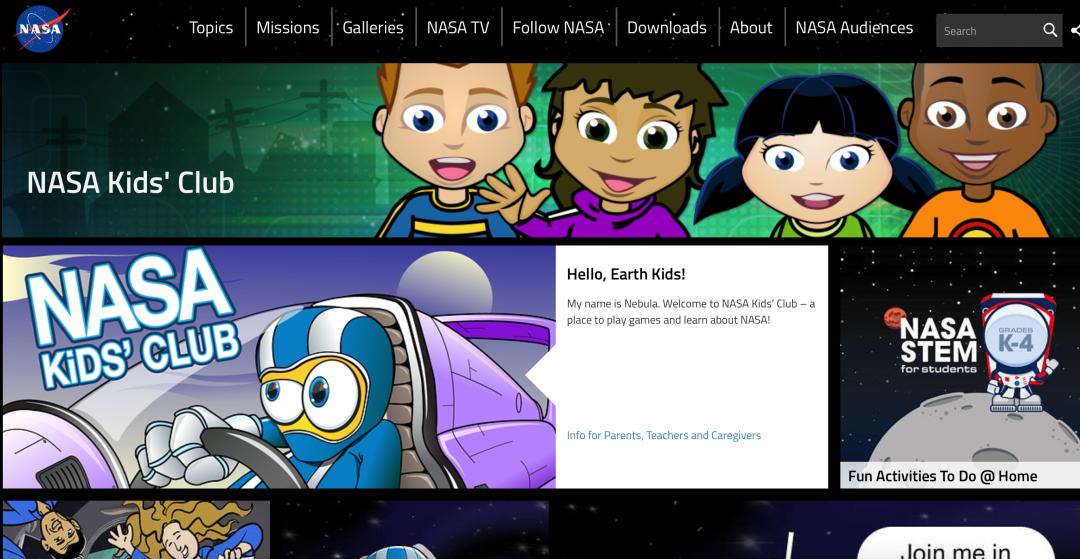Click the 'My name is Nebula' welcome text
The height and width of the screenshot is (559, 1080).
point(691,312)
